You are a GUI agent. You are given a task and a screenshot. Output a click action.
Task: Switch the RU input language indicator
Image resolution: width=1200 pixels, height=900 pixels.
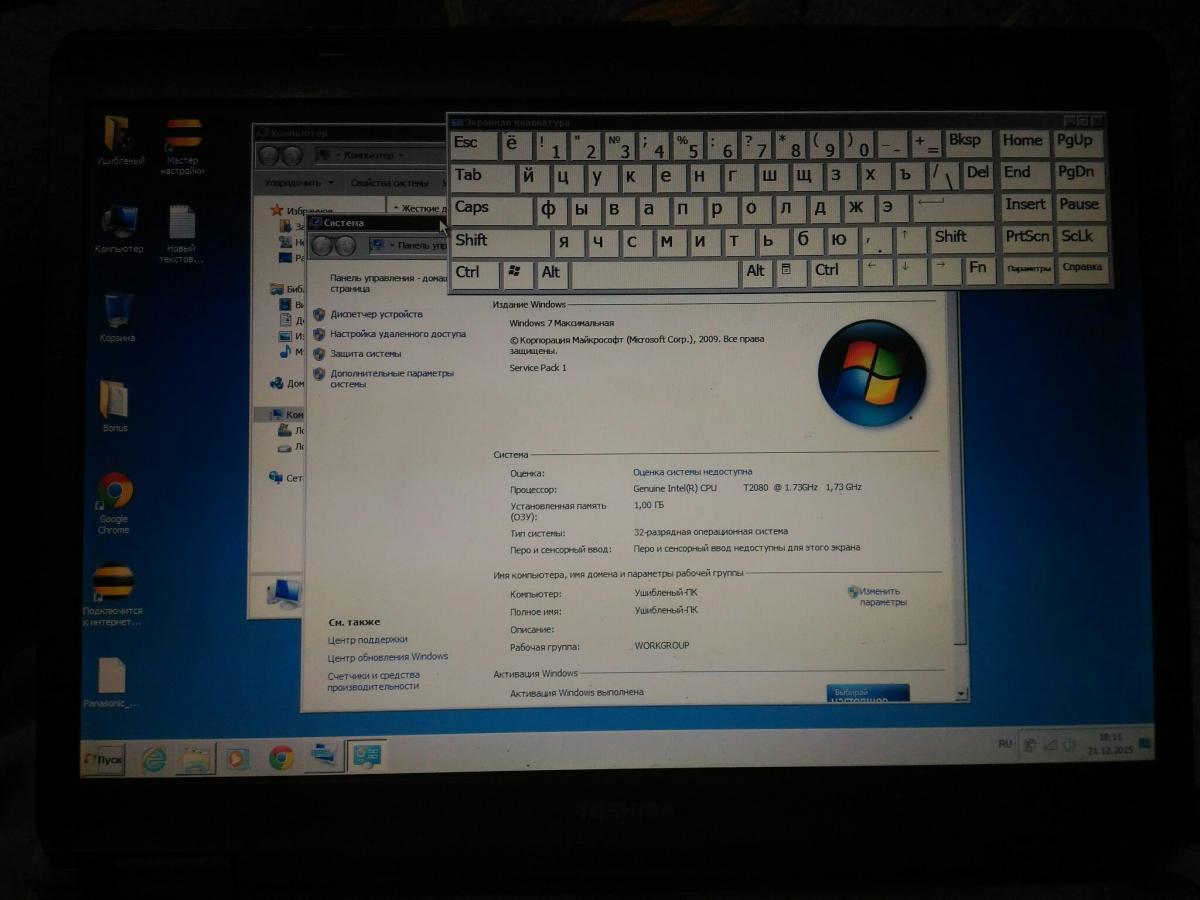(x=1005, y=744)
